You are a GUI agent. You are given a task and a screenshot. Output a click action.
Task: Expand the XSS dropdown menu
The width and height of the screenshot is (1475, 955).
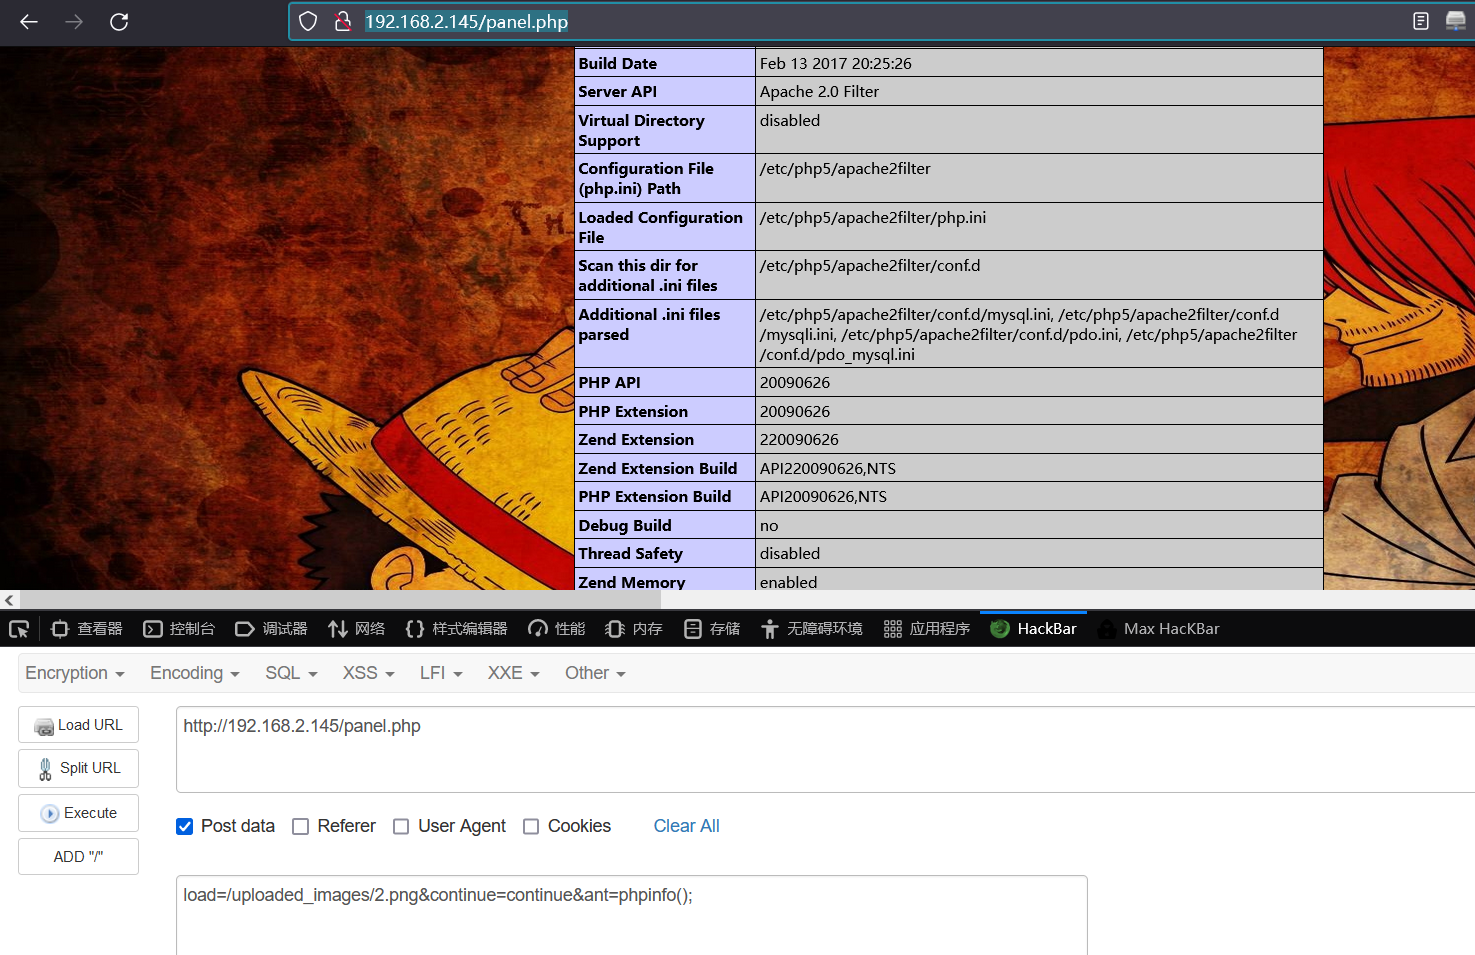coord(369,673)
